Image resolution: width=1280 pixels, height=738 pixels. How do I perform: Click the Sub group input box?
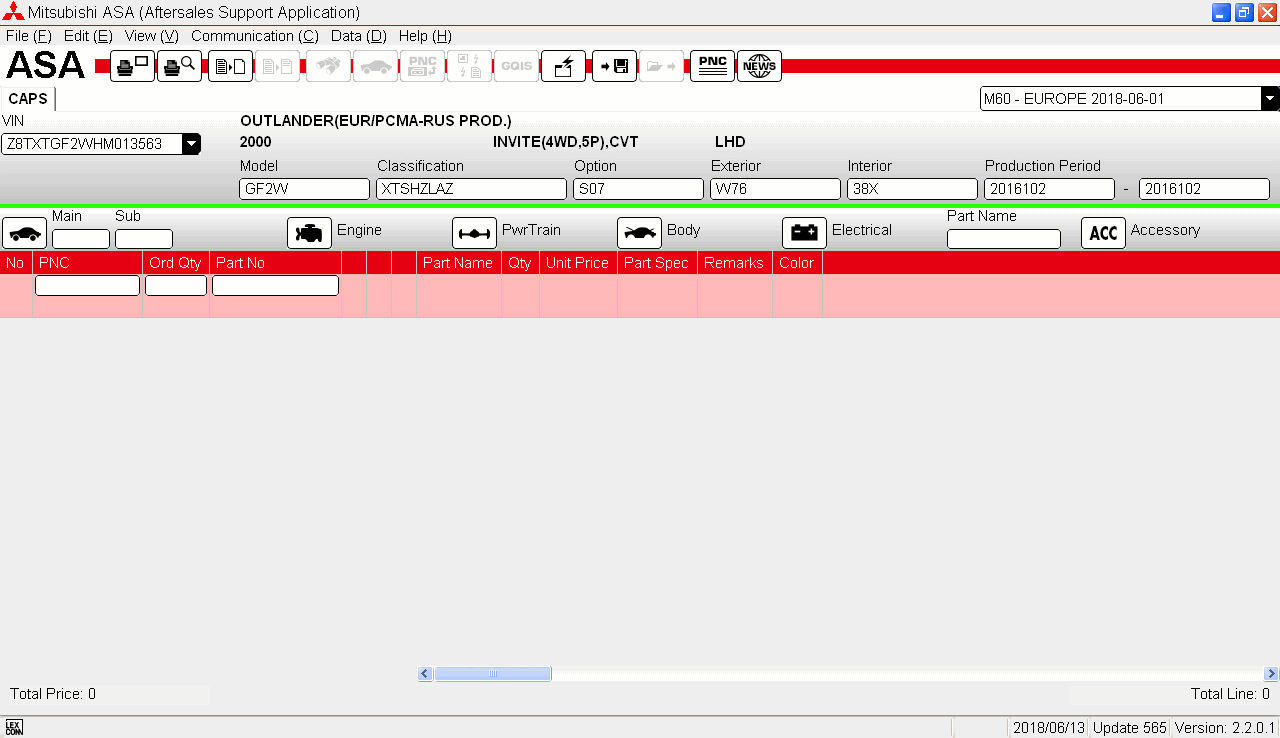tap(144, 239)
